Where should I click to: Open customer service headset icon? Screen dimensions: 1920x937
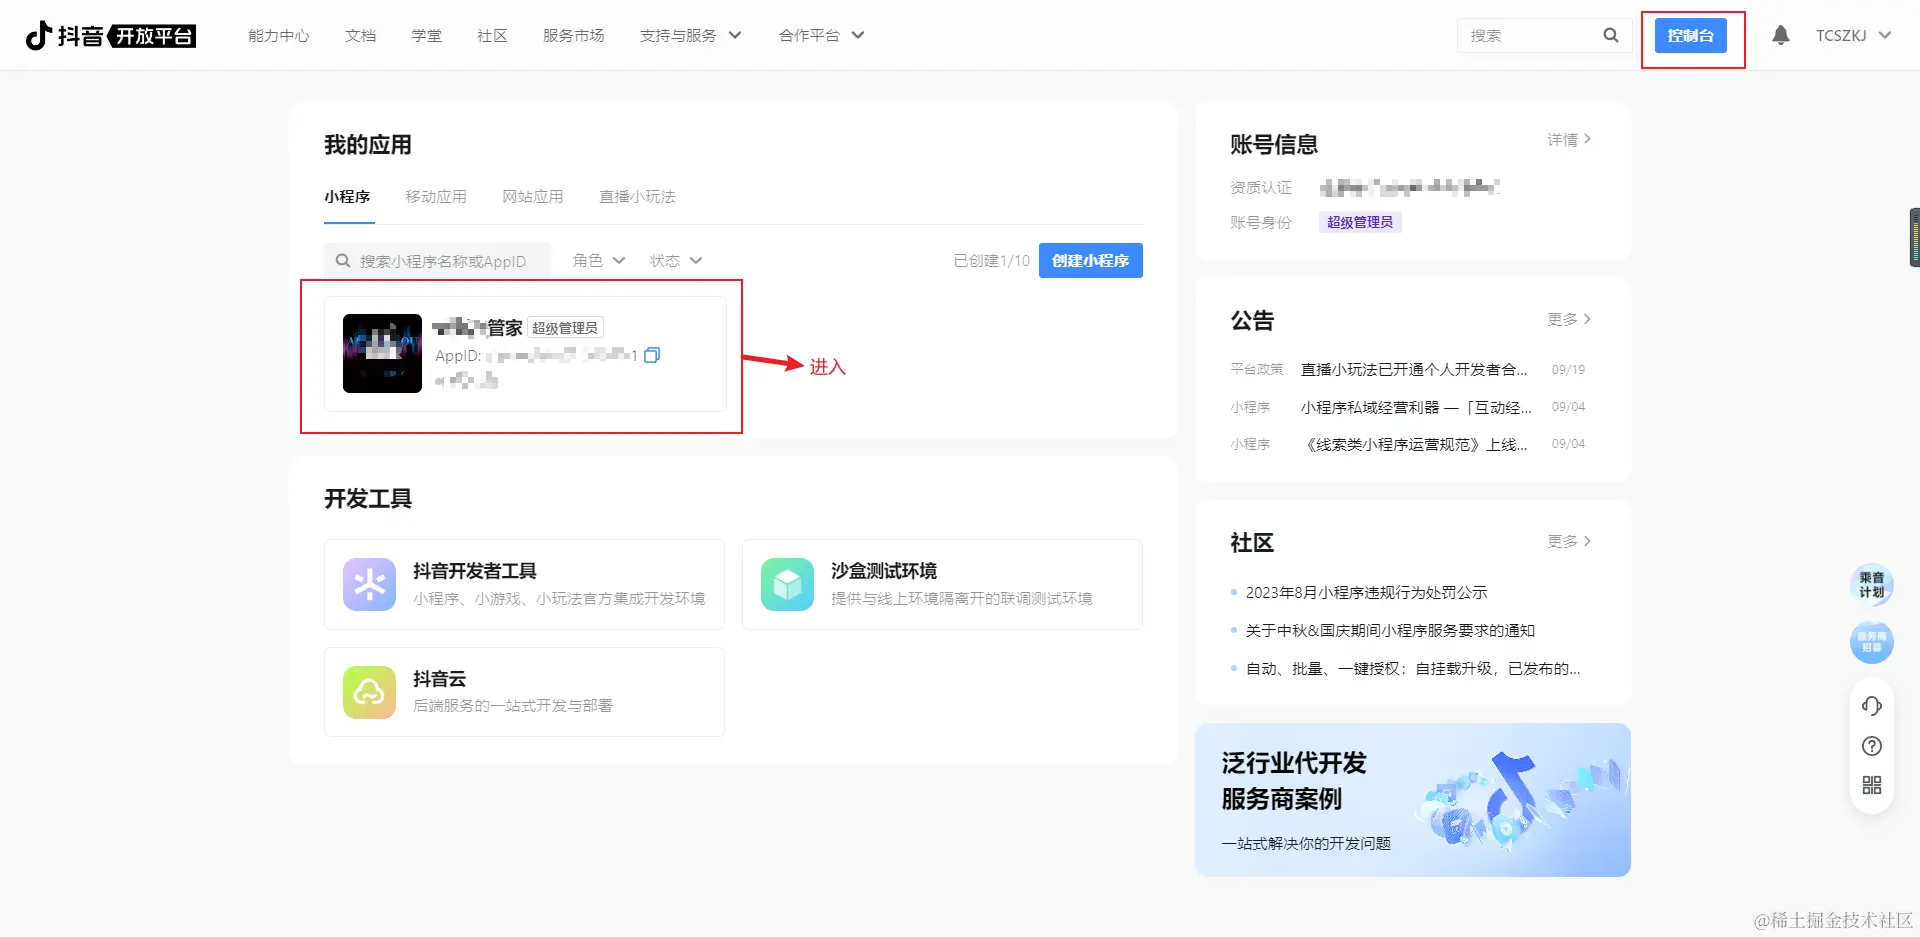[x=1872, y=706]
